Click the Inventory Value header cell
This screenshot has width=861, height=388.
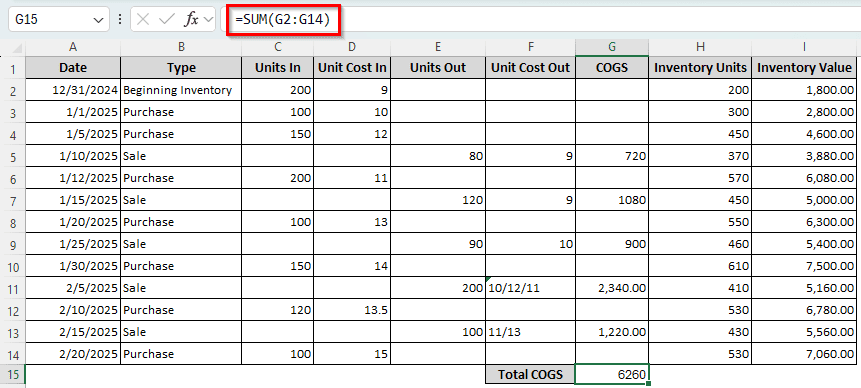pos(804,68)
